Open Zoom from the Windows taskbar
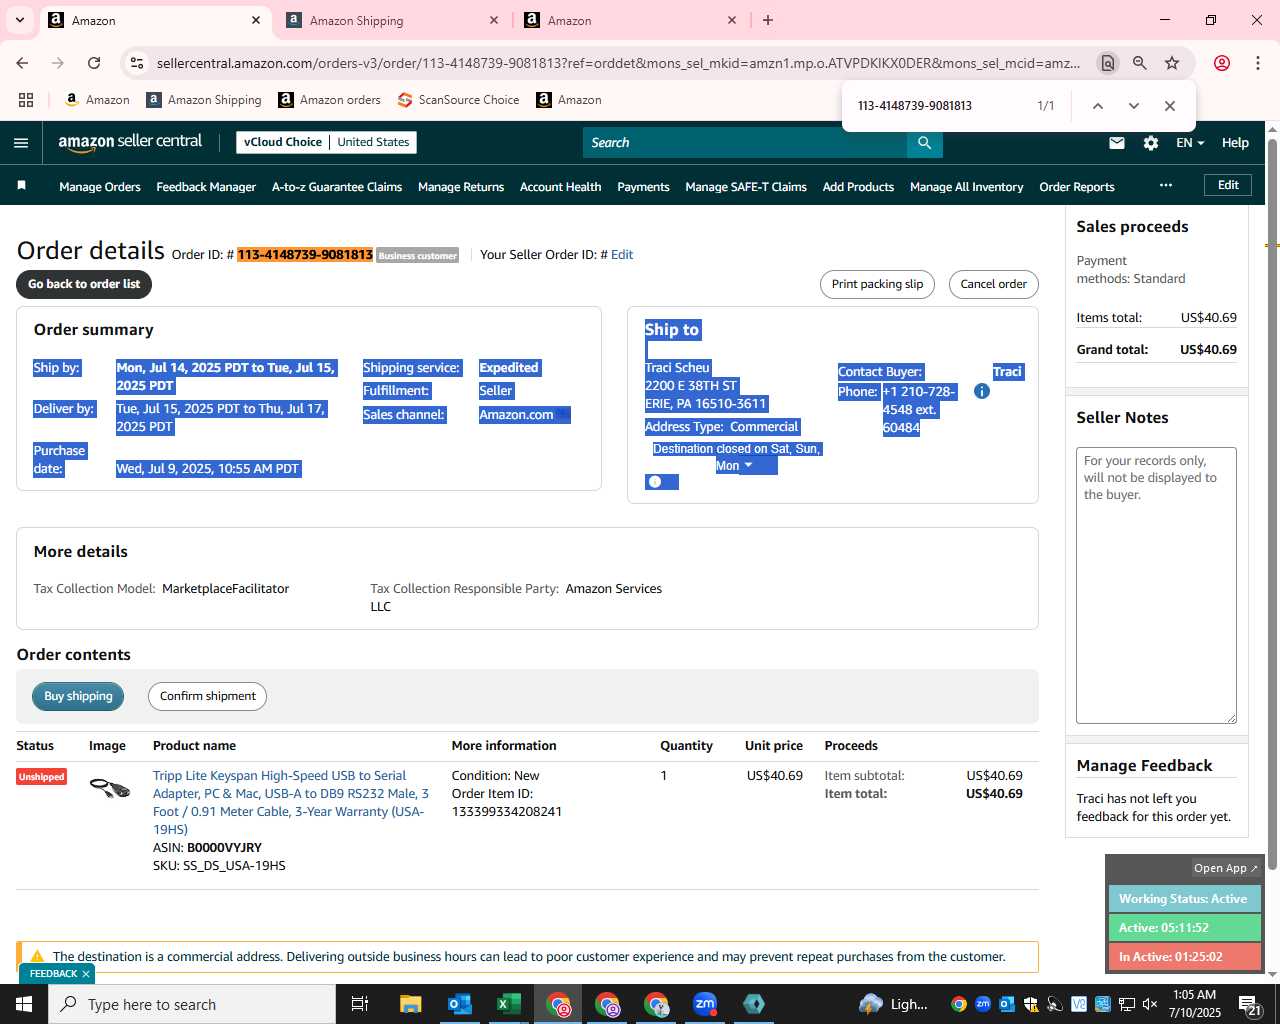The width and height of the screenshot is (1280, 1024). click(705, 1004)
